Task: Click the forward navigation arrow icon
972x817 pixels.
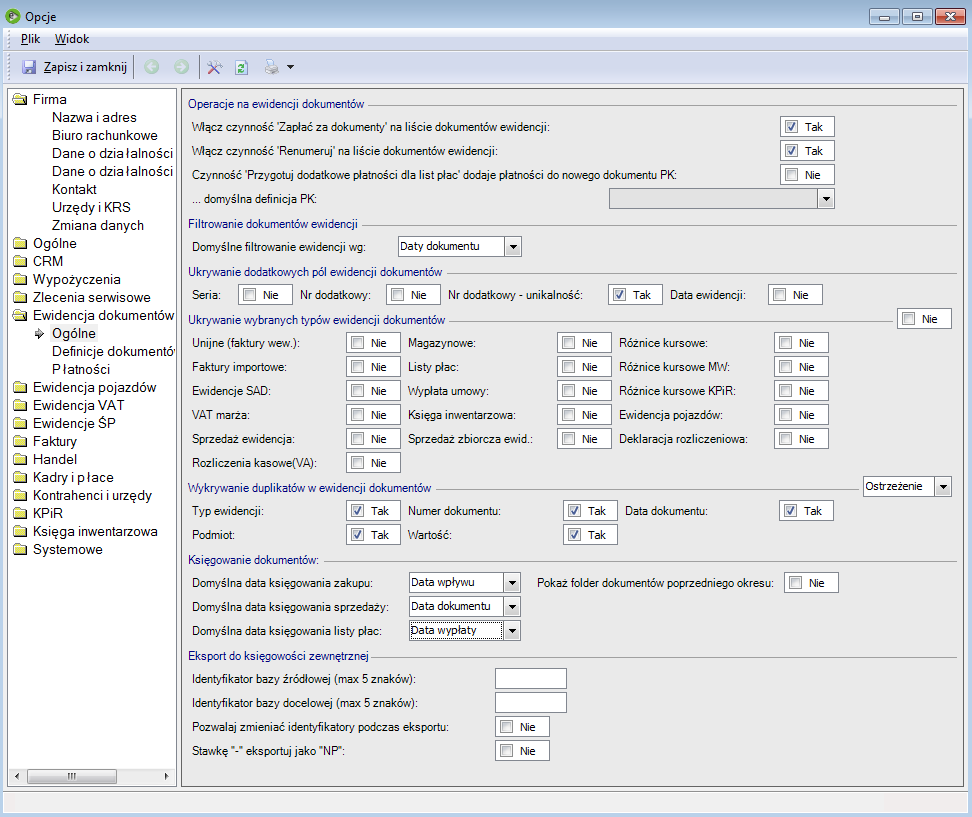Action: 181,67
